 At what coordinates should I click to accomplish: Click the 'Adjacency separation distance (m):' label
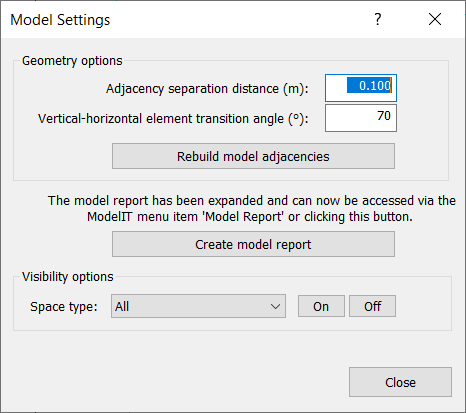pos(207,89)
